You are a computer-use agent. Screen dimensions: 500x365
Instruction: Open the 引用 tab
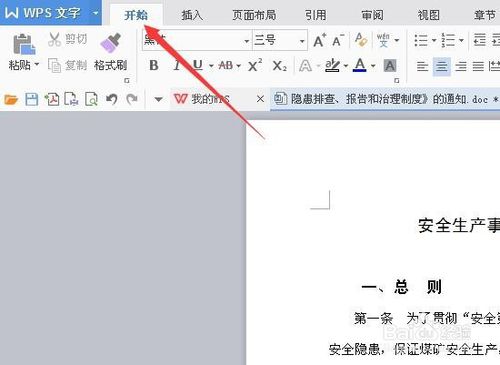click(315, 15)
